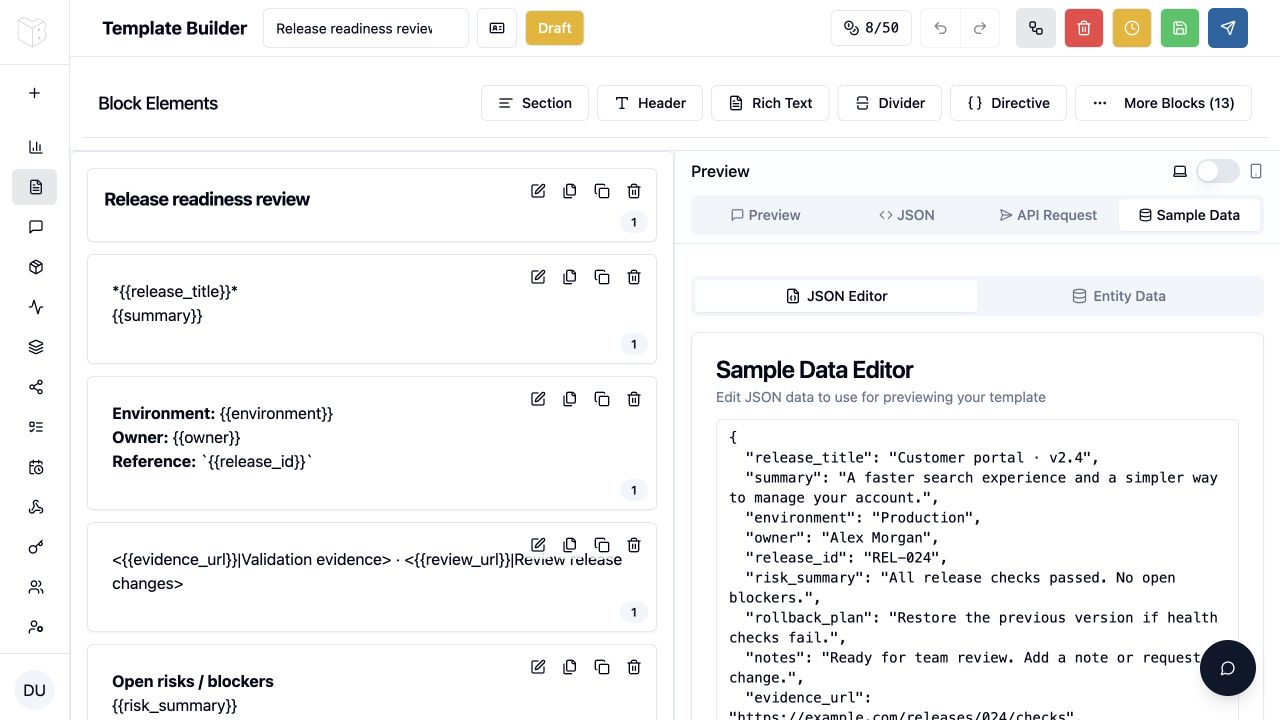Screen dimensions: 1280x720
Task: Open the floating chat bubble button
Action: point(1228,668)
